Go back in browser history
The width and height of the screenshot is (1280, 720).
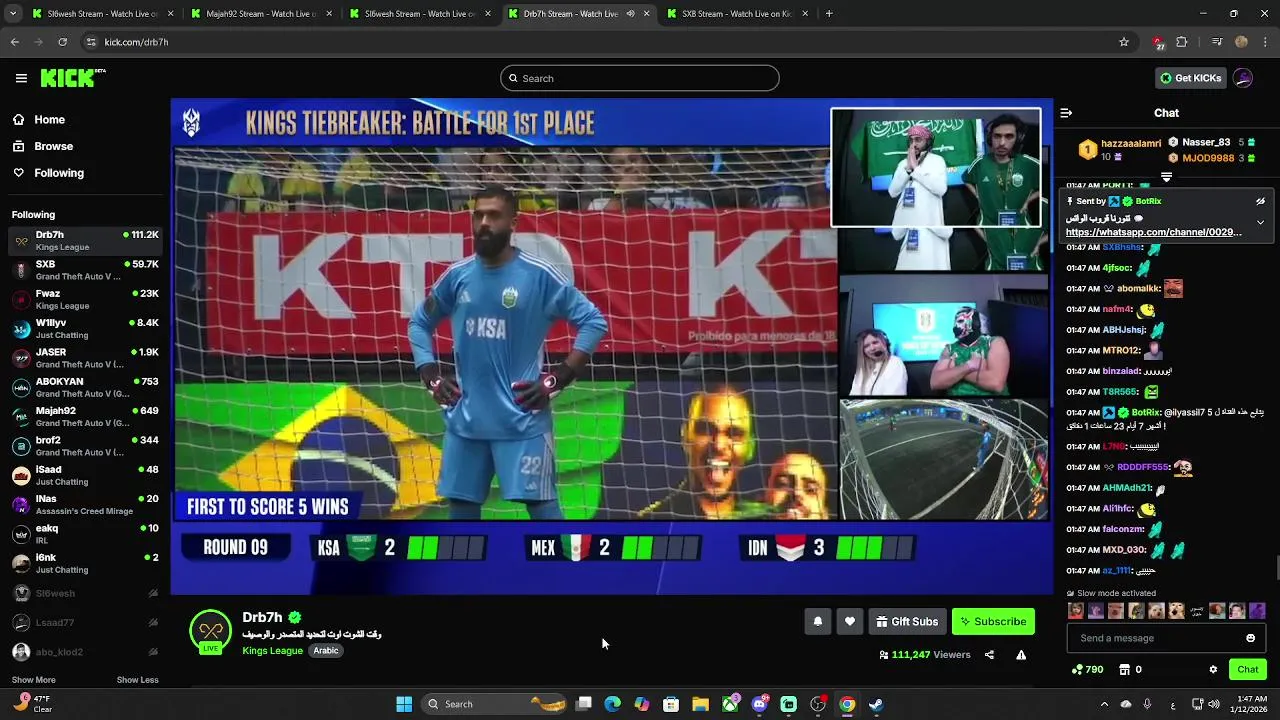pos(14,42)
